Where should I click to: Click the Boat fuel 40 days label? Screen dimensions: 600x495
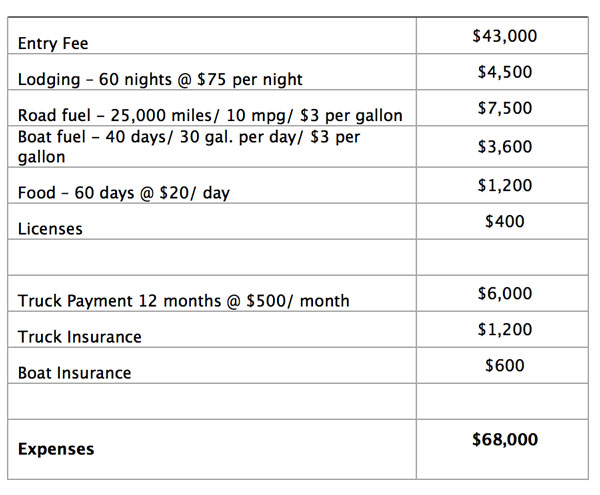(x=188, y=147)
